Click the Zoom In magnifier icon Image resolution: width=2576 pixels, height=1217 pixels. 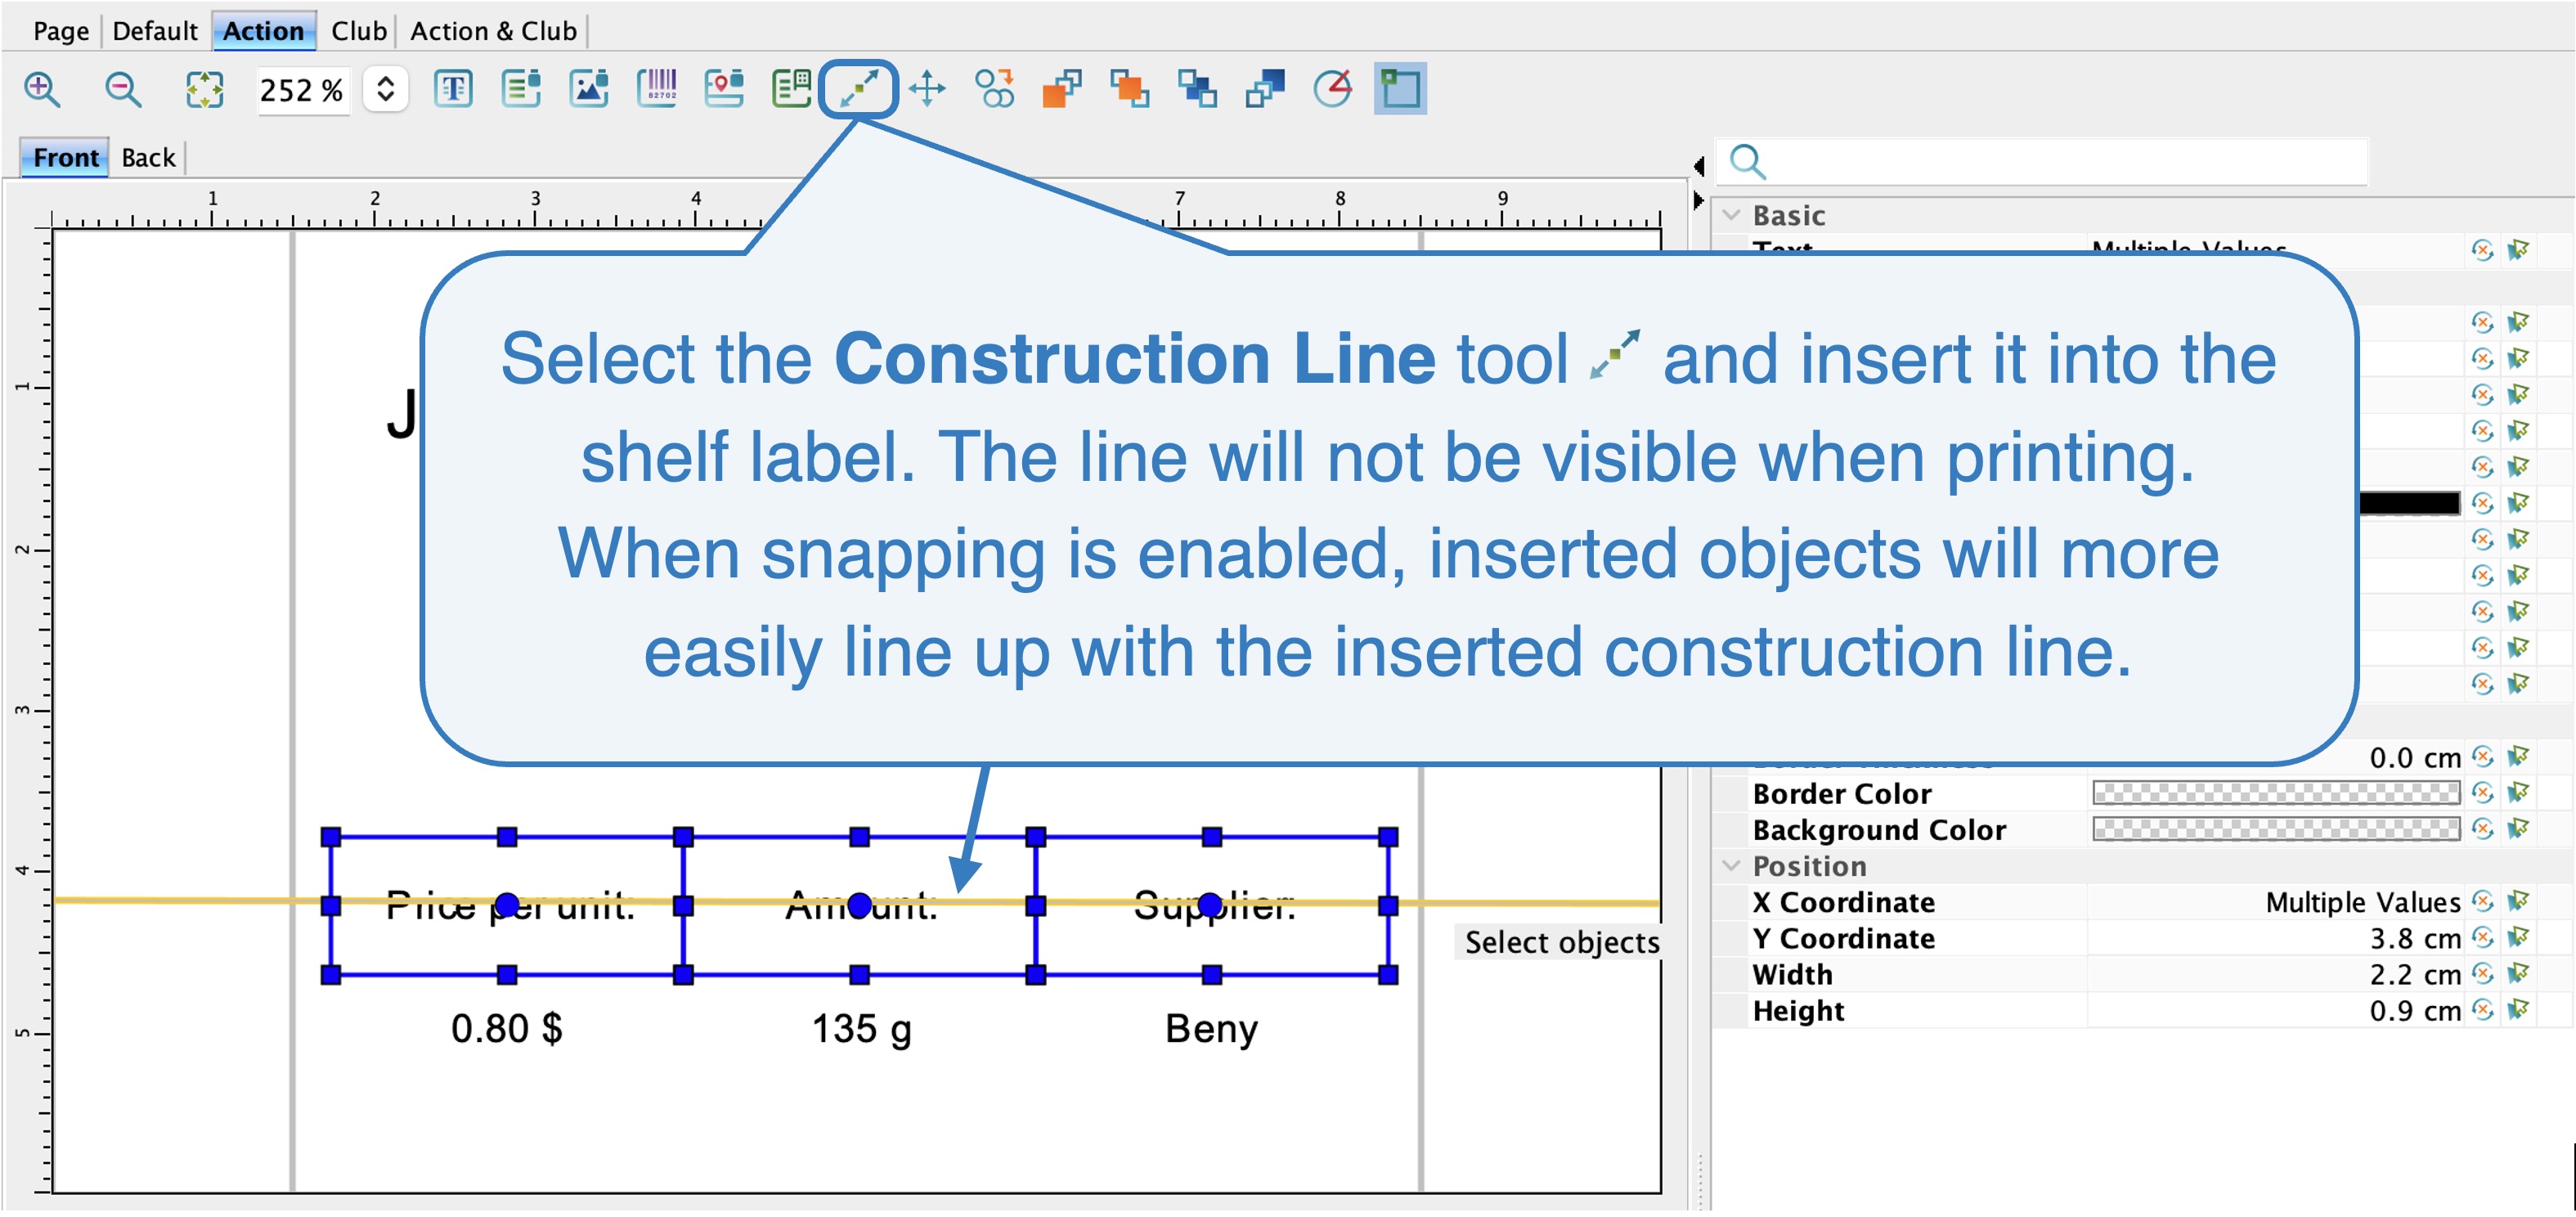(42, 90)
